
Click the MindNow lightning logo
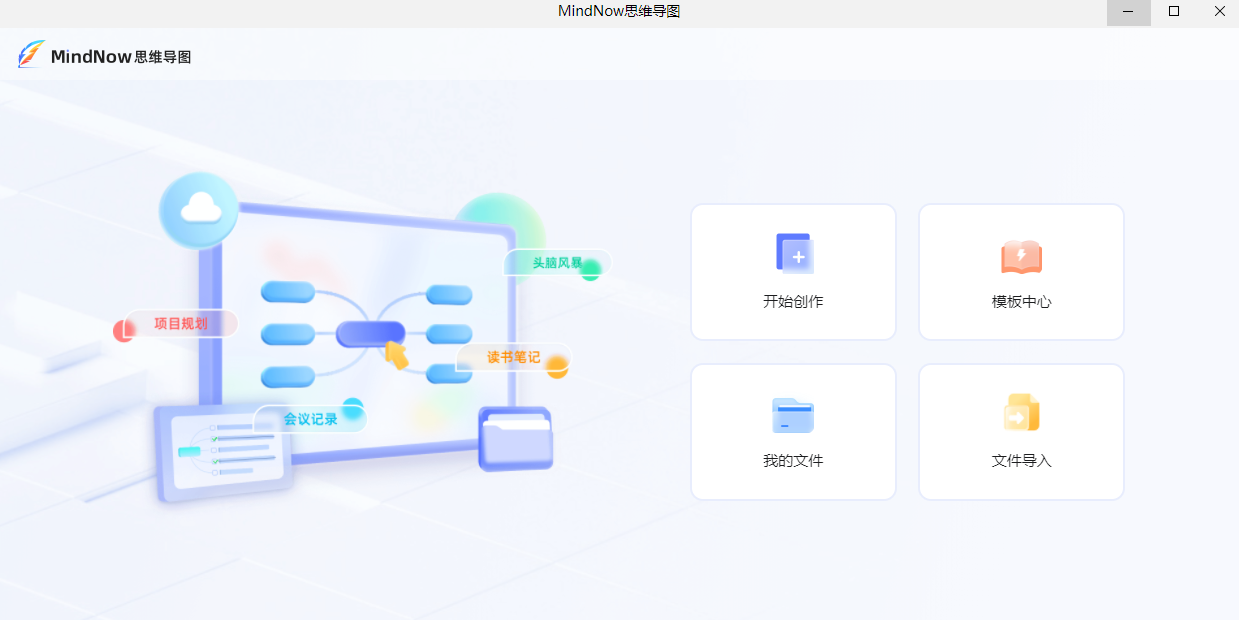click(x=31, y=55)
